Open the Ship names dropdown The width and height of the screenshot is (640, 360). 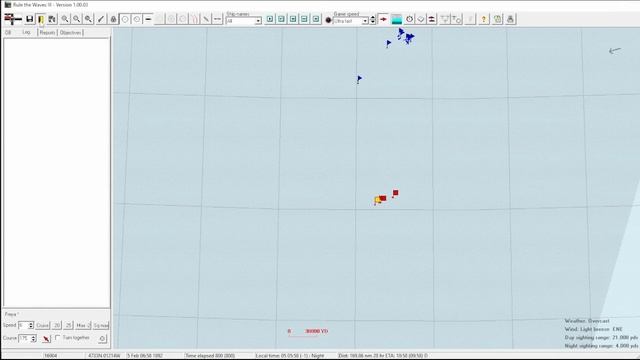click(258, 21)
